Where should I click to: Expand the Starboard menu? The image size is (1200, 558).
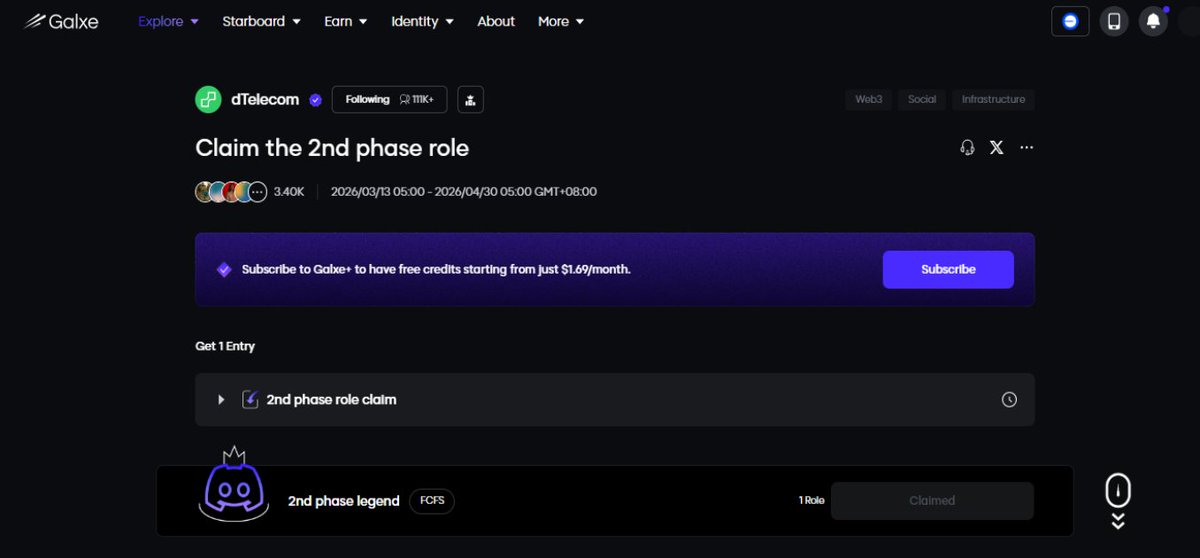coord(261,21)
